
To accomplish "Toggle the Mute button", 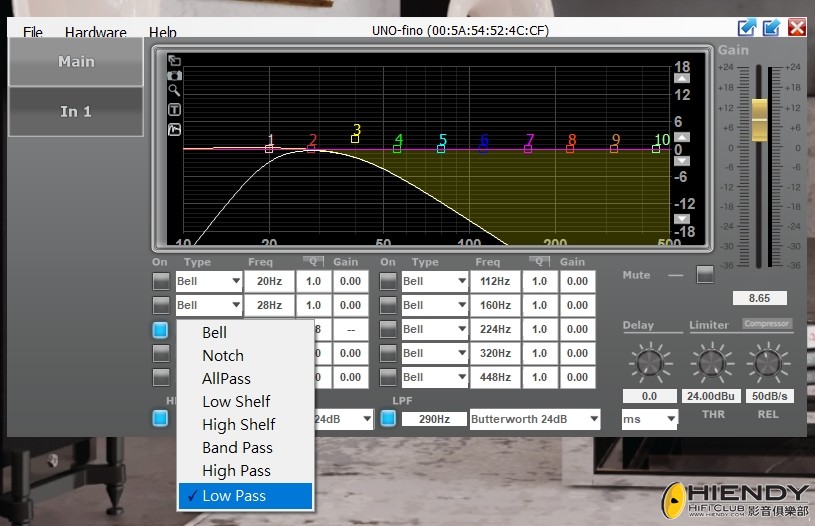I will [x=705, y=274].
